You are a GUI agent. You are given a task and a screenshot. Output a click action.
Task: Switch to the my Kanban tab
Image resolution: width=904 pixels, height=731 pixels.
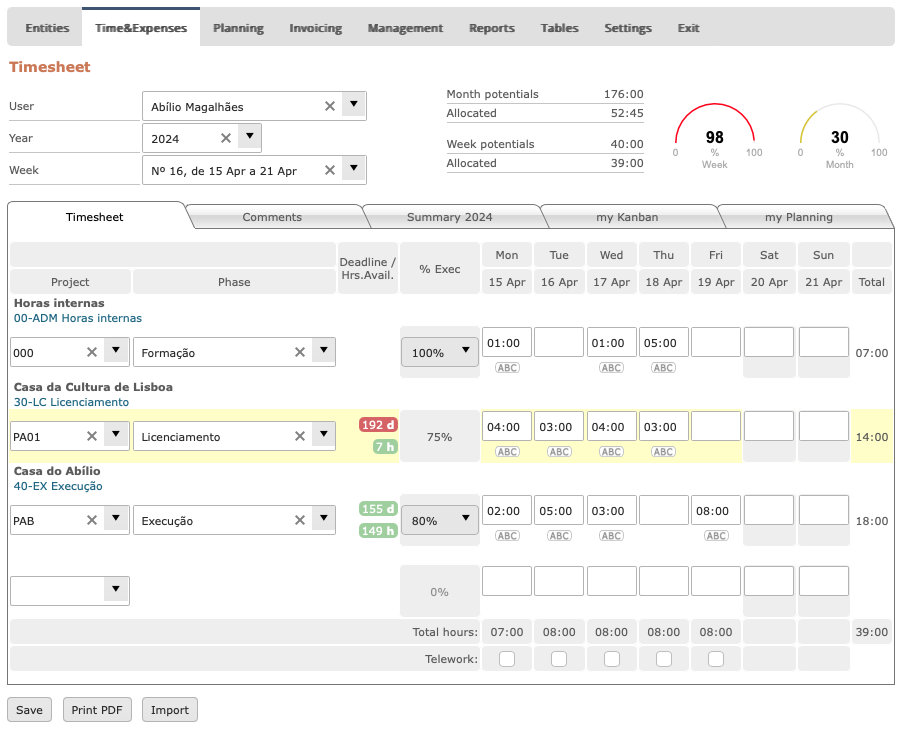pos(627,217)
